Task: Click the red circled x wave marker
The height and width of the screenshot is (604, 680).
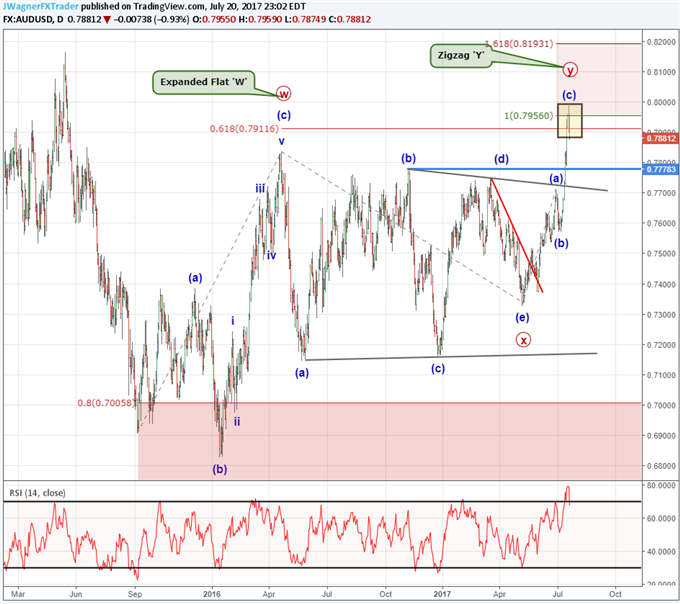Action: 523,340
